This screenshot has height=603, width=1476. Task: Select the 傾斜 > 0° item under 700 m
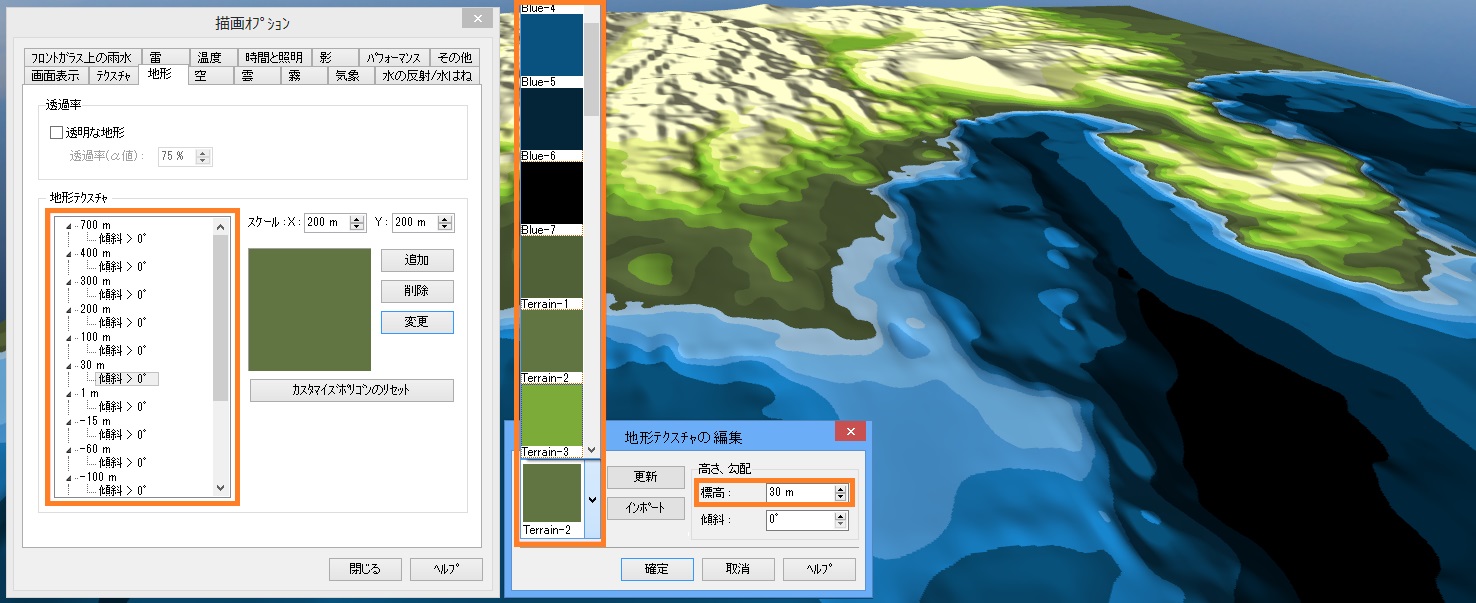[x=123, y=239]
